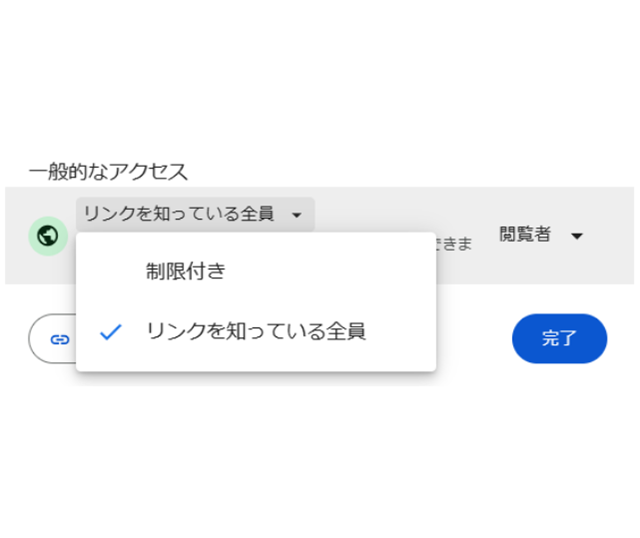The height and width of the screenshot is (538, 640).
Task: Open the 閲覧者 role dropdown
Action: (x=541, y=236)
